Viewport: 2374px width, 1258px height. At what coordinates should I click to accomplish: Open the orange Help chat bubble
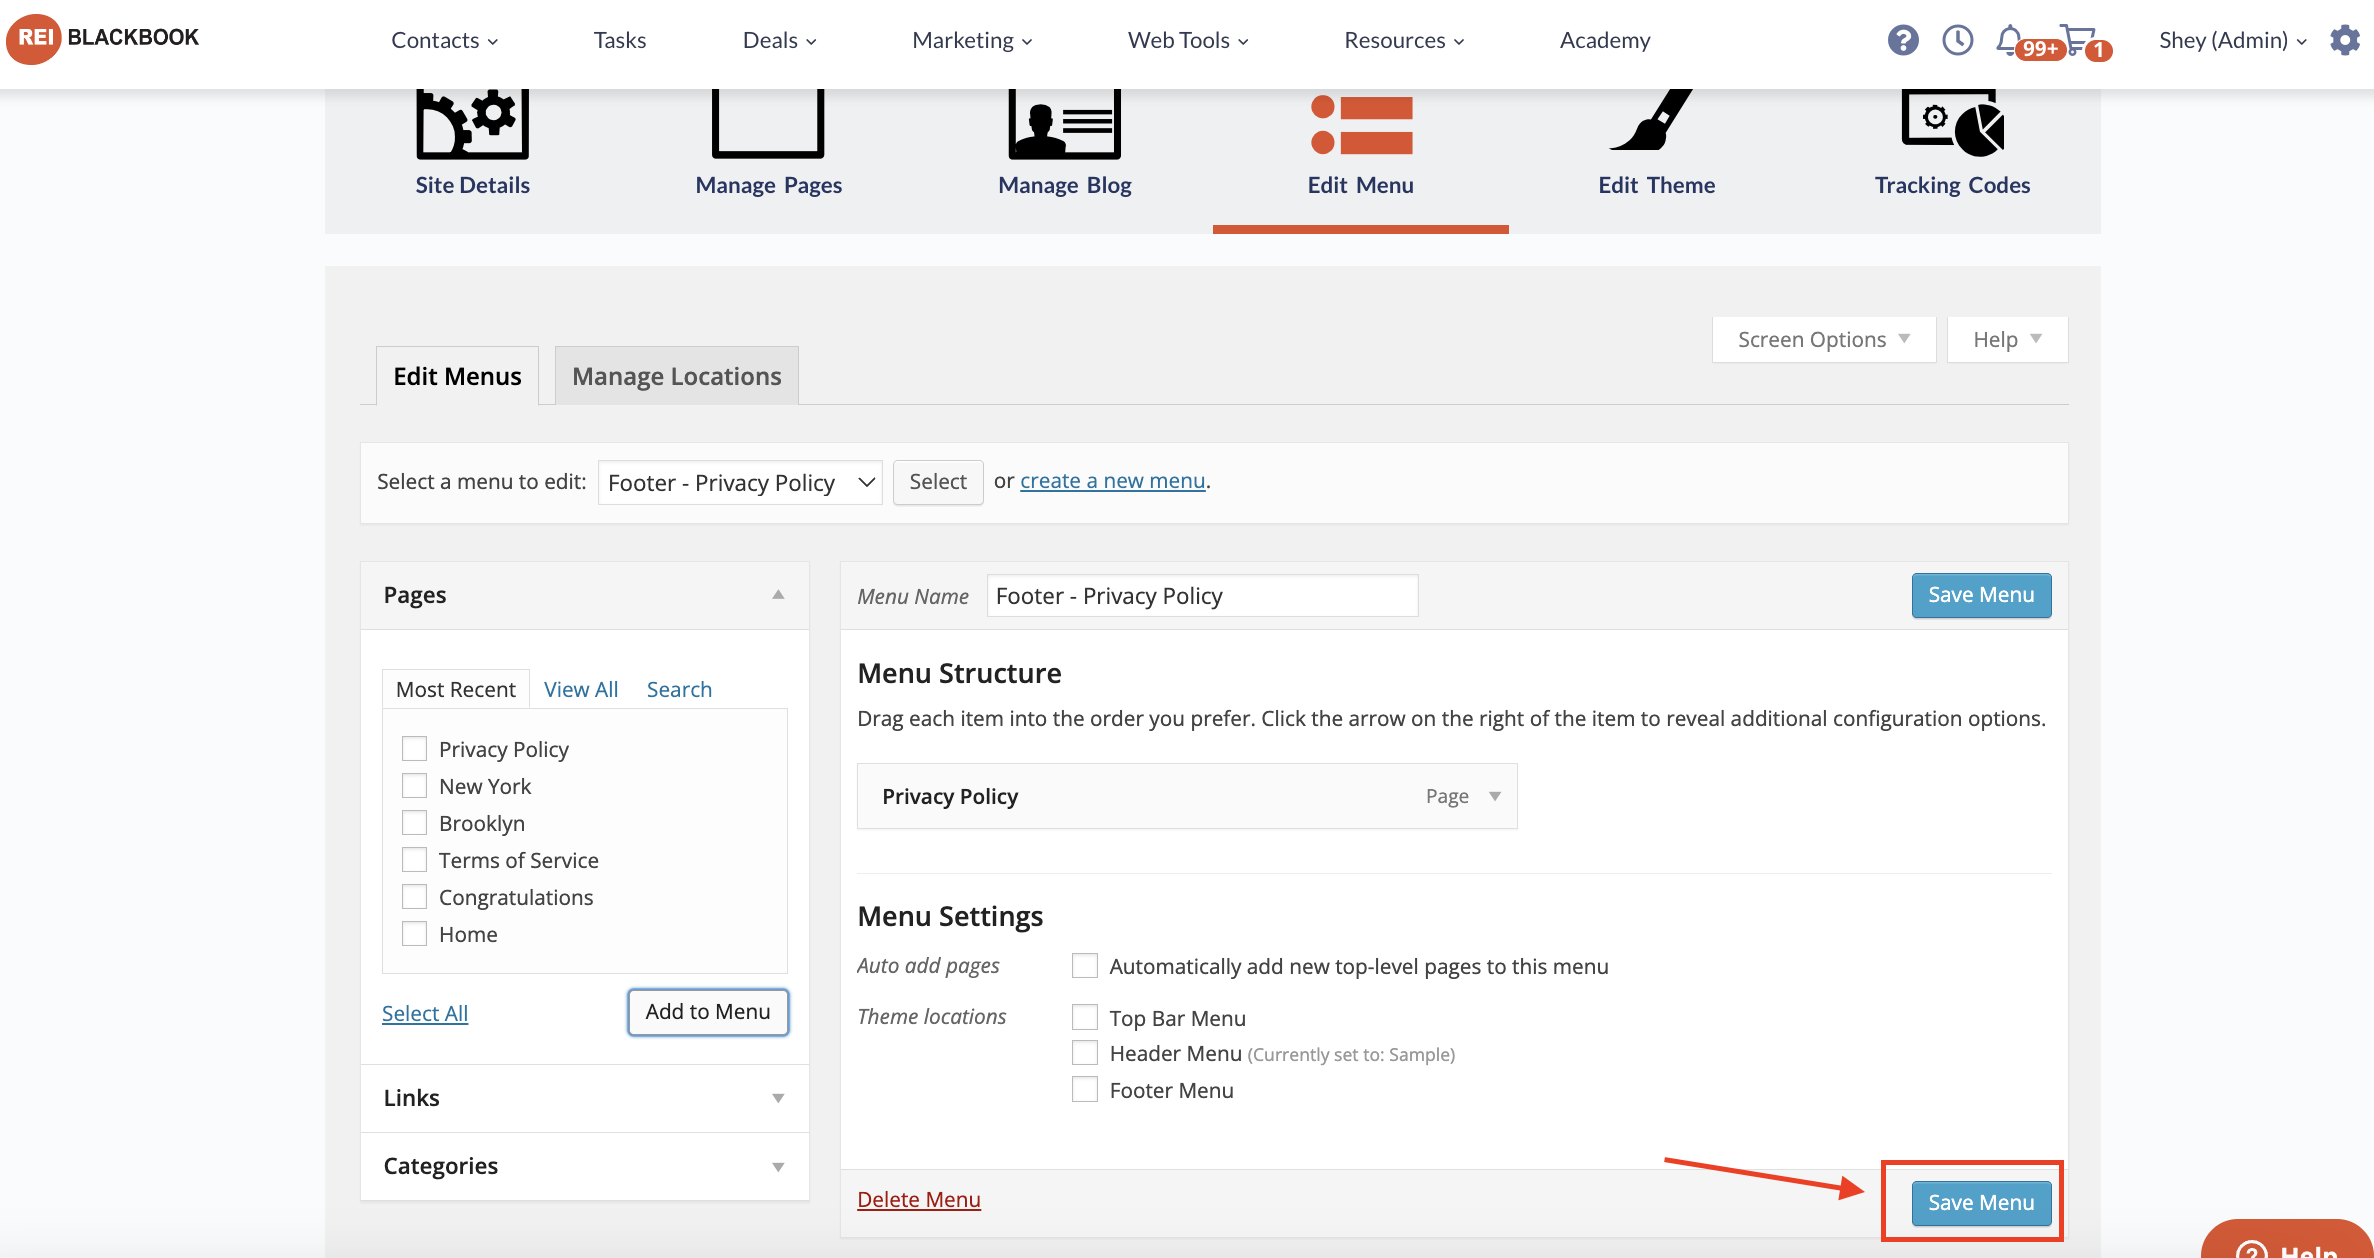pyautogui.click(x=2288, y=1240)
